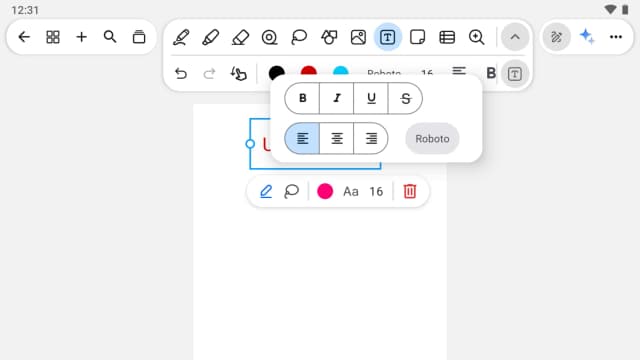Select the Image insert tool
Image resolution: width=640 pixels, height=360 pixels.
click(x=358, y=37)
